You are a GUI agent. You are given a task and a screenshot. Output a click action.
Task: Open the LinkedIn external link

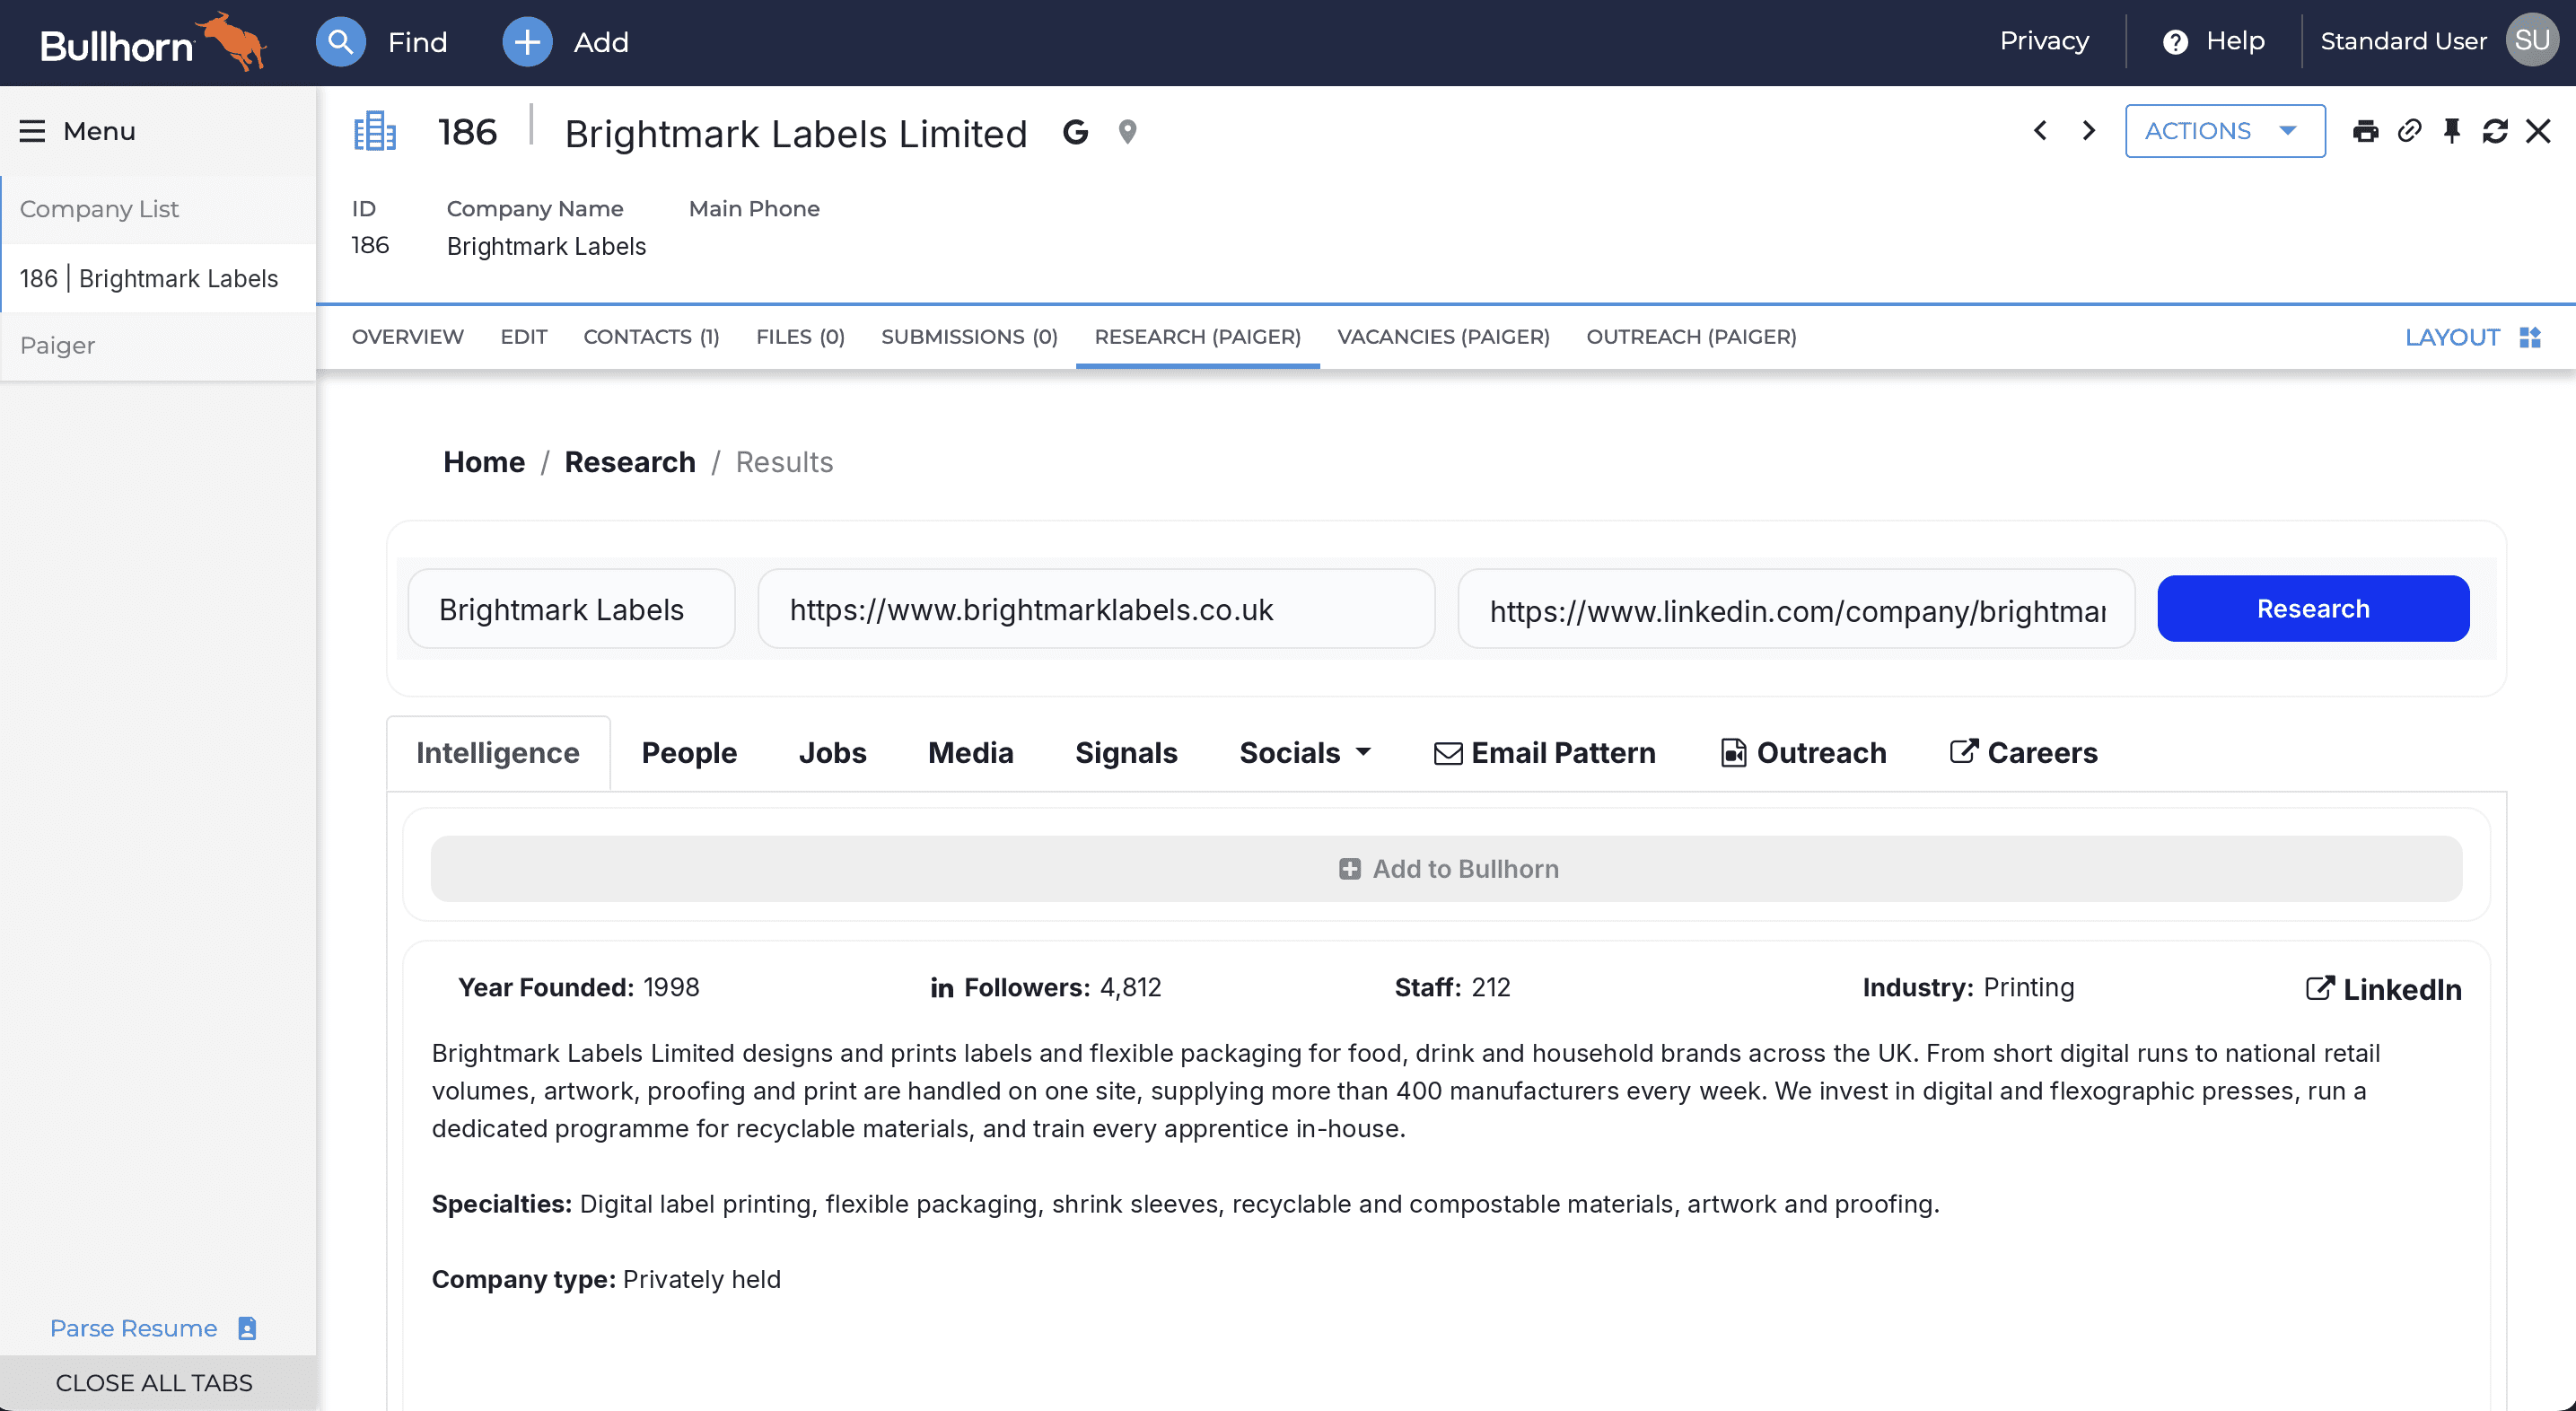[x=2383, y=989]
